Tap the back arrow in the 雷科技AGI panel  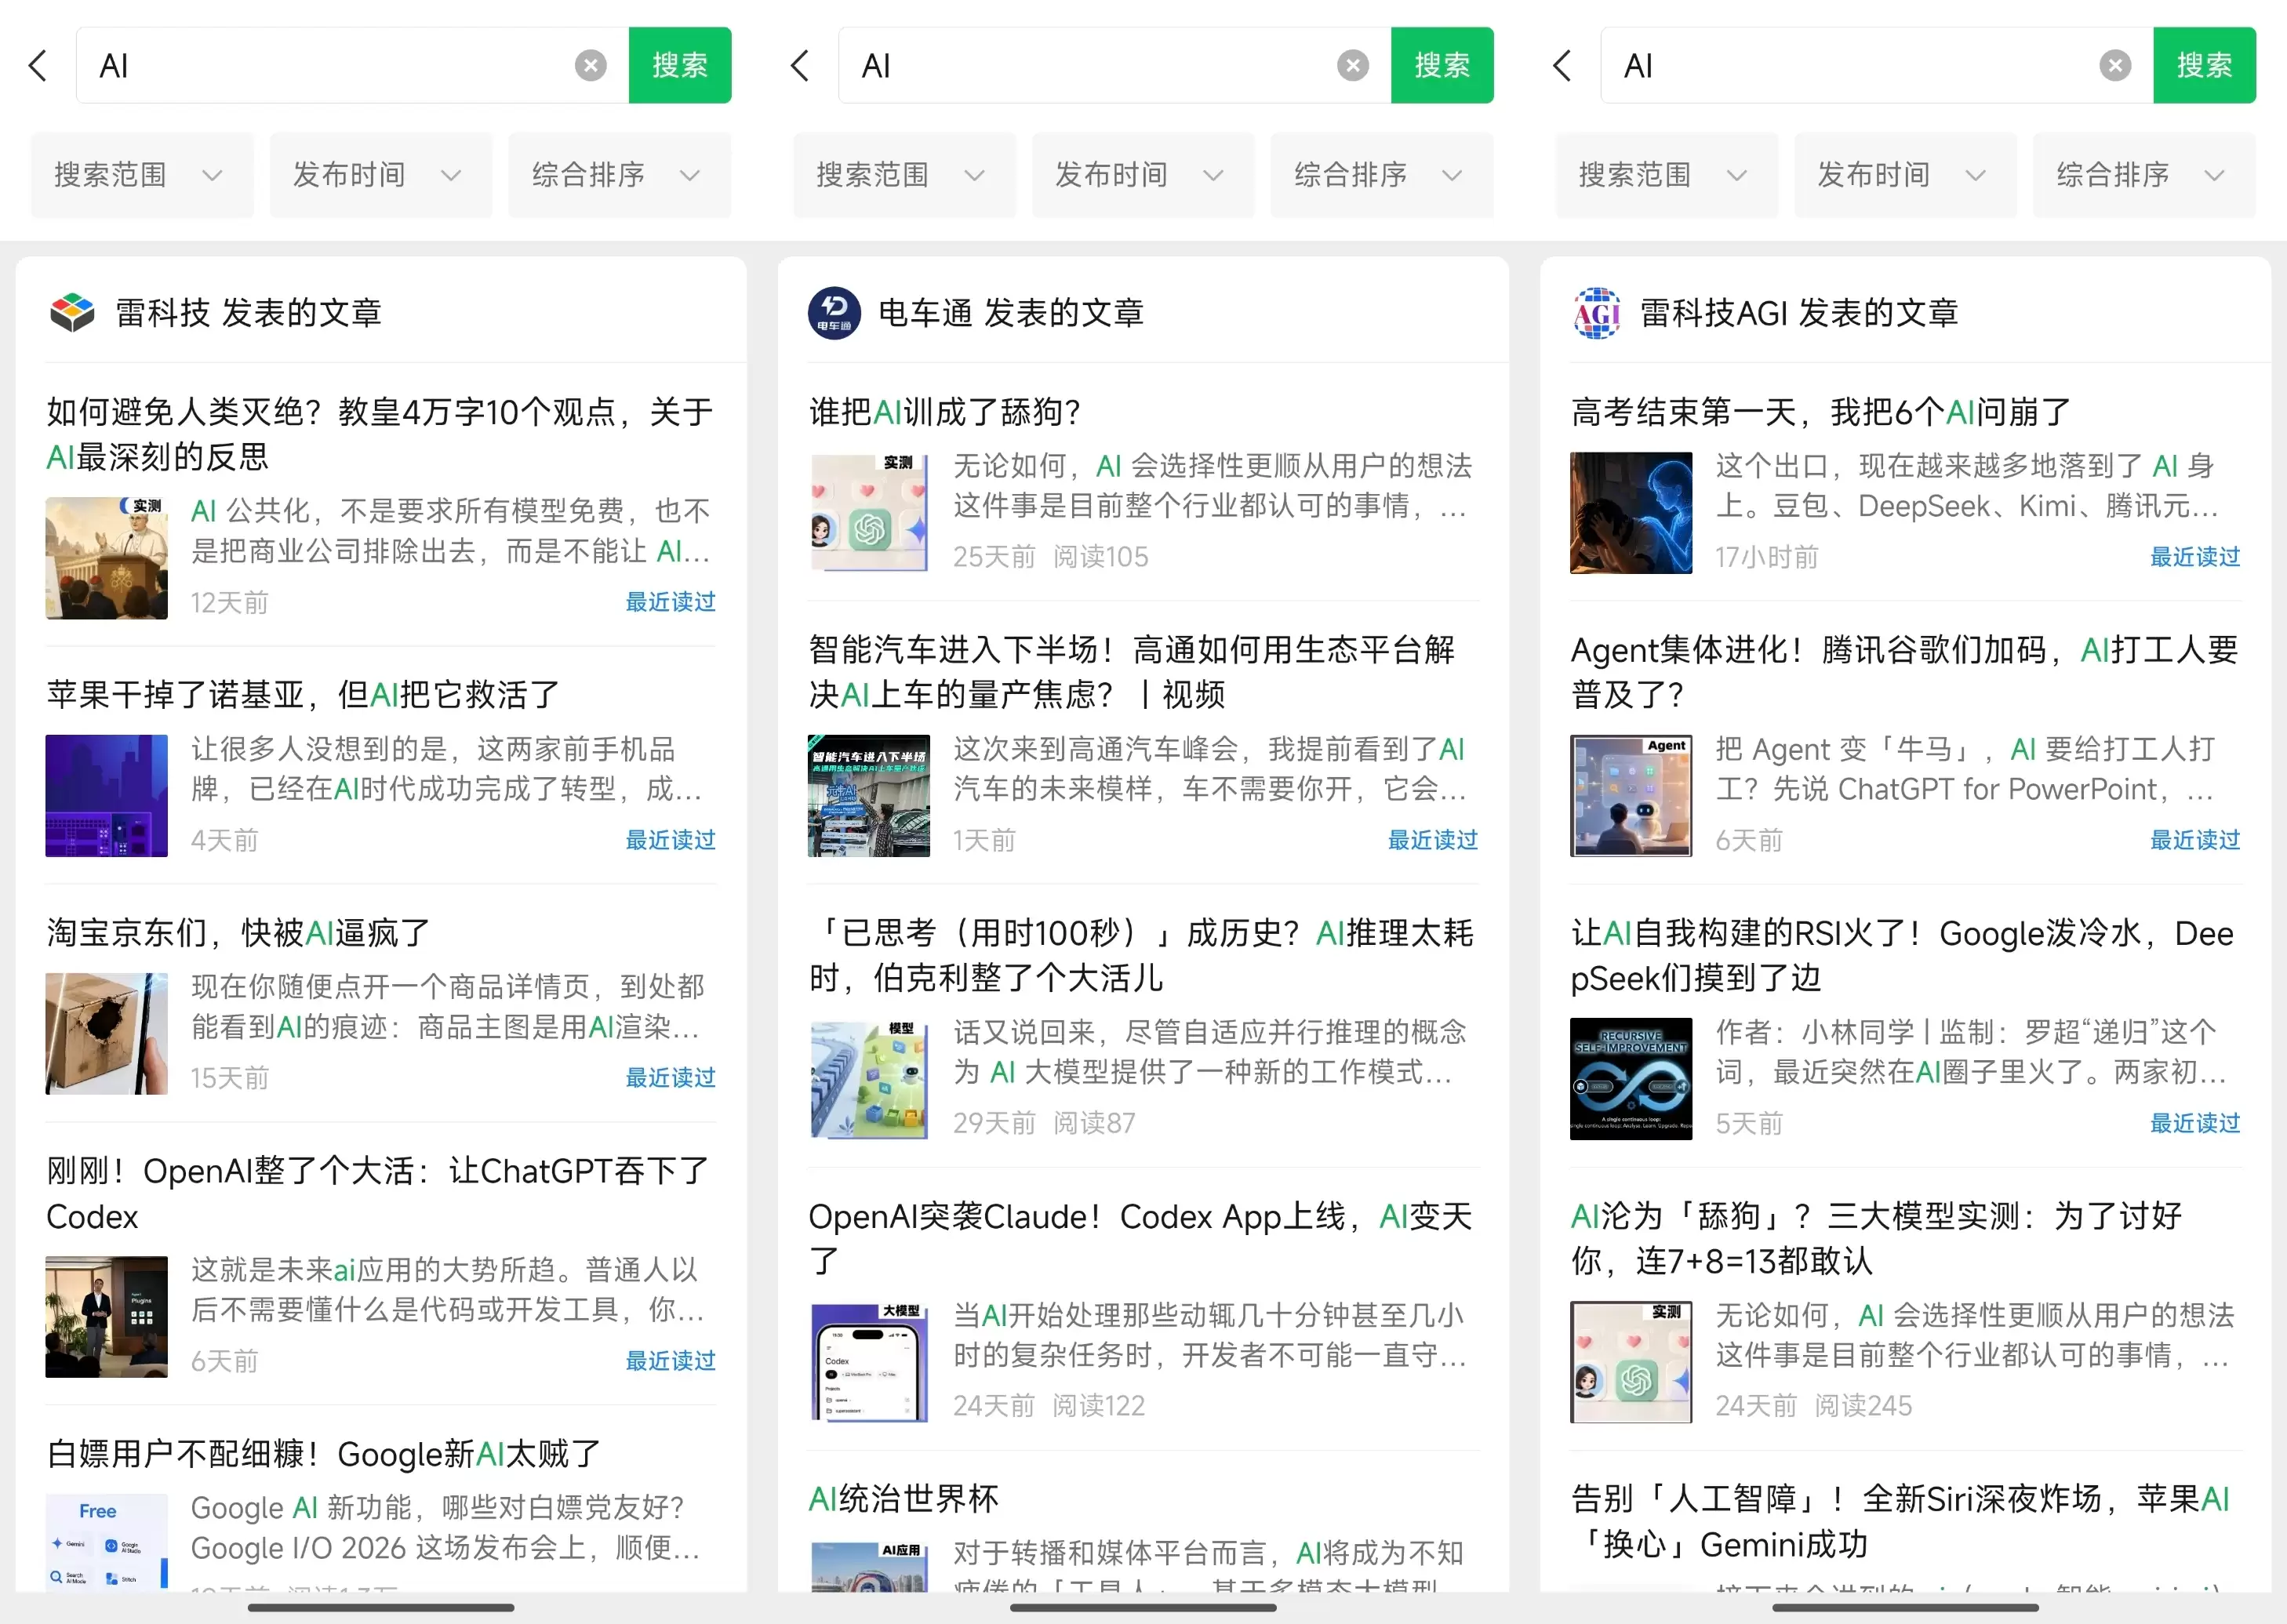point(1562,66)
